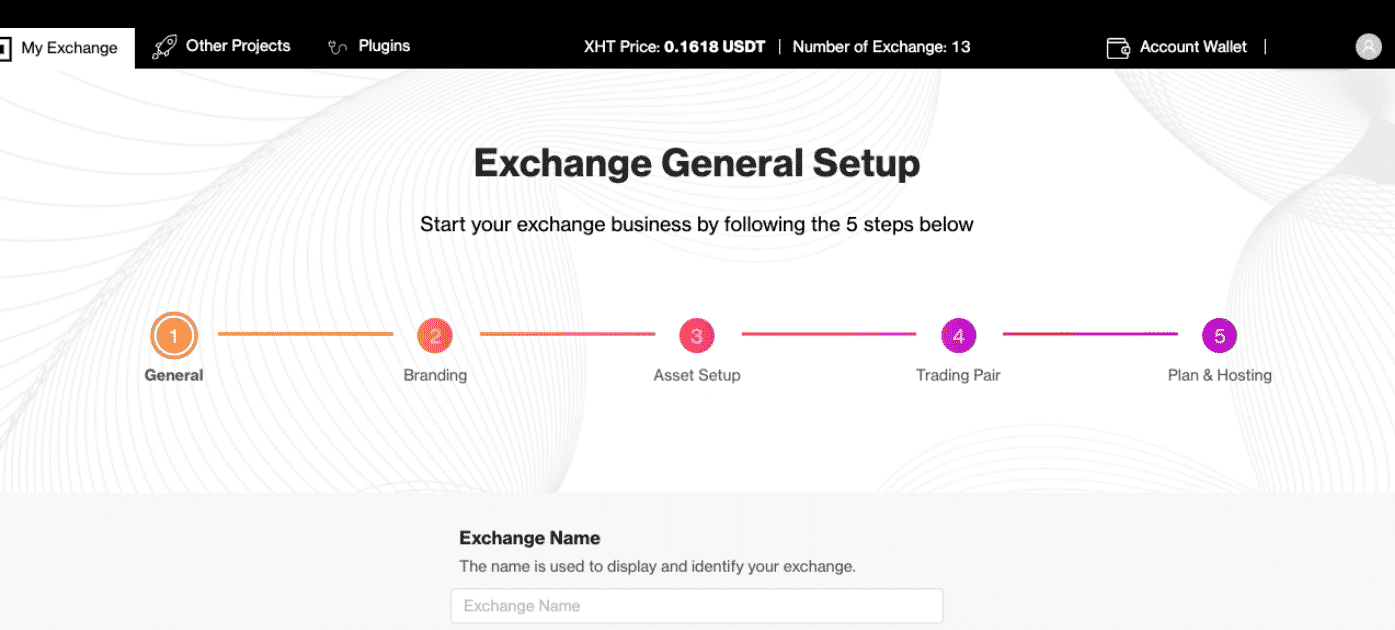
Task: Click the Plan & Hosting step label
Action: 1220,376
